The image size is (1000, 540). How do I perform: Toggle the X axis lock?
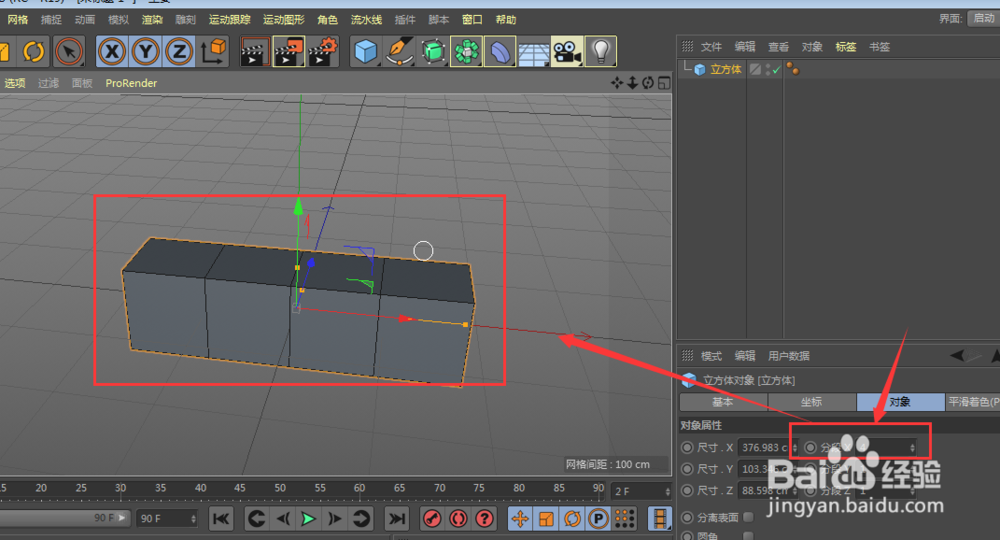(x=112, y=52)
